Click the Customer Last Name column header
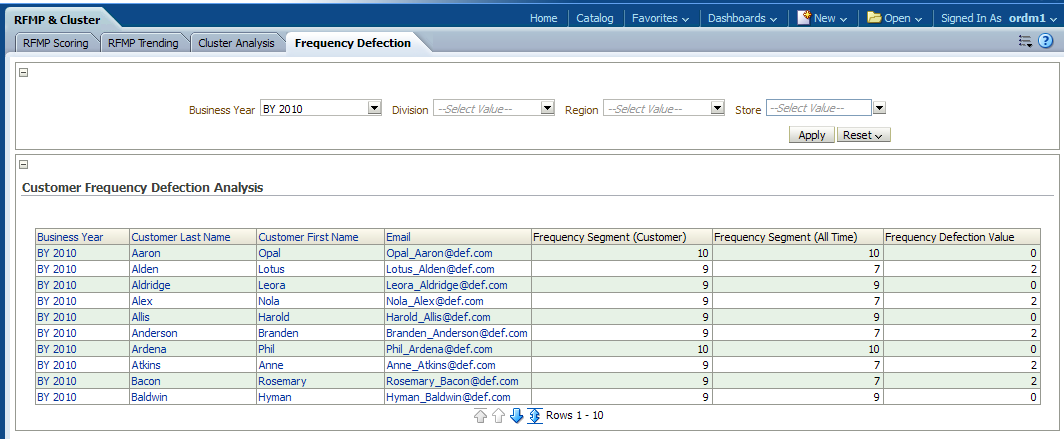Screen dimensions: 1064x439 point(181,237)
